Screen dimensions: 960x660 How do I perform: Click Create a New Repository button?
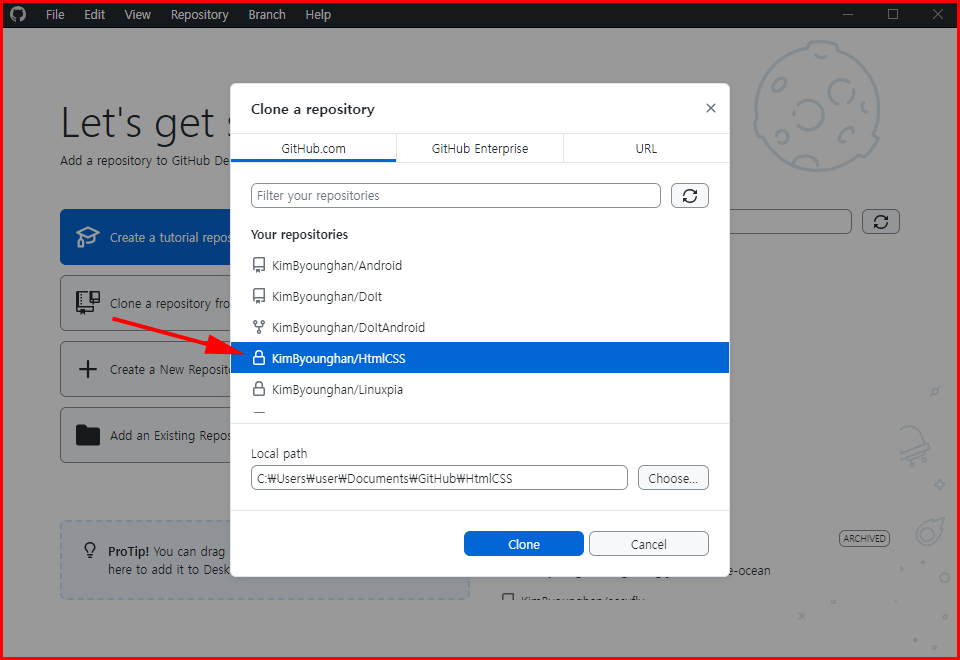tap(146, 369)
